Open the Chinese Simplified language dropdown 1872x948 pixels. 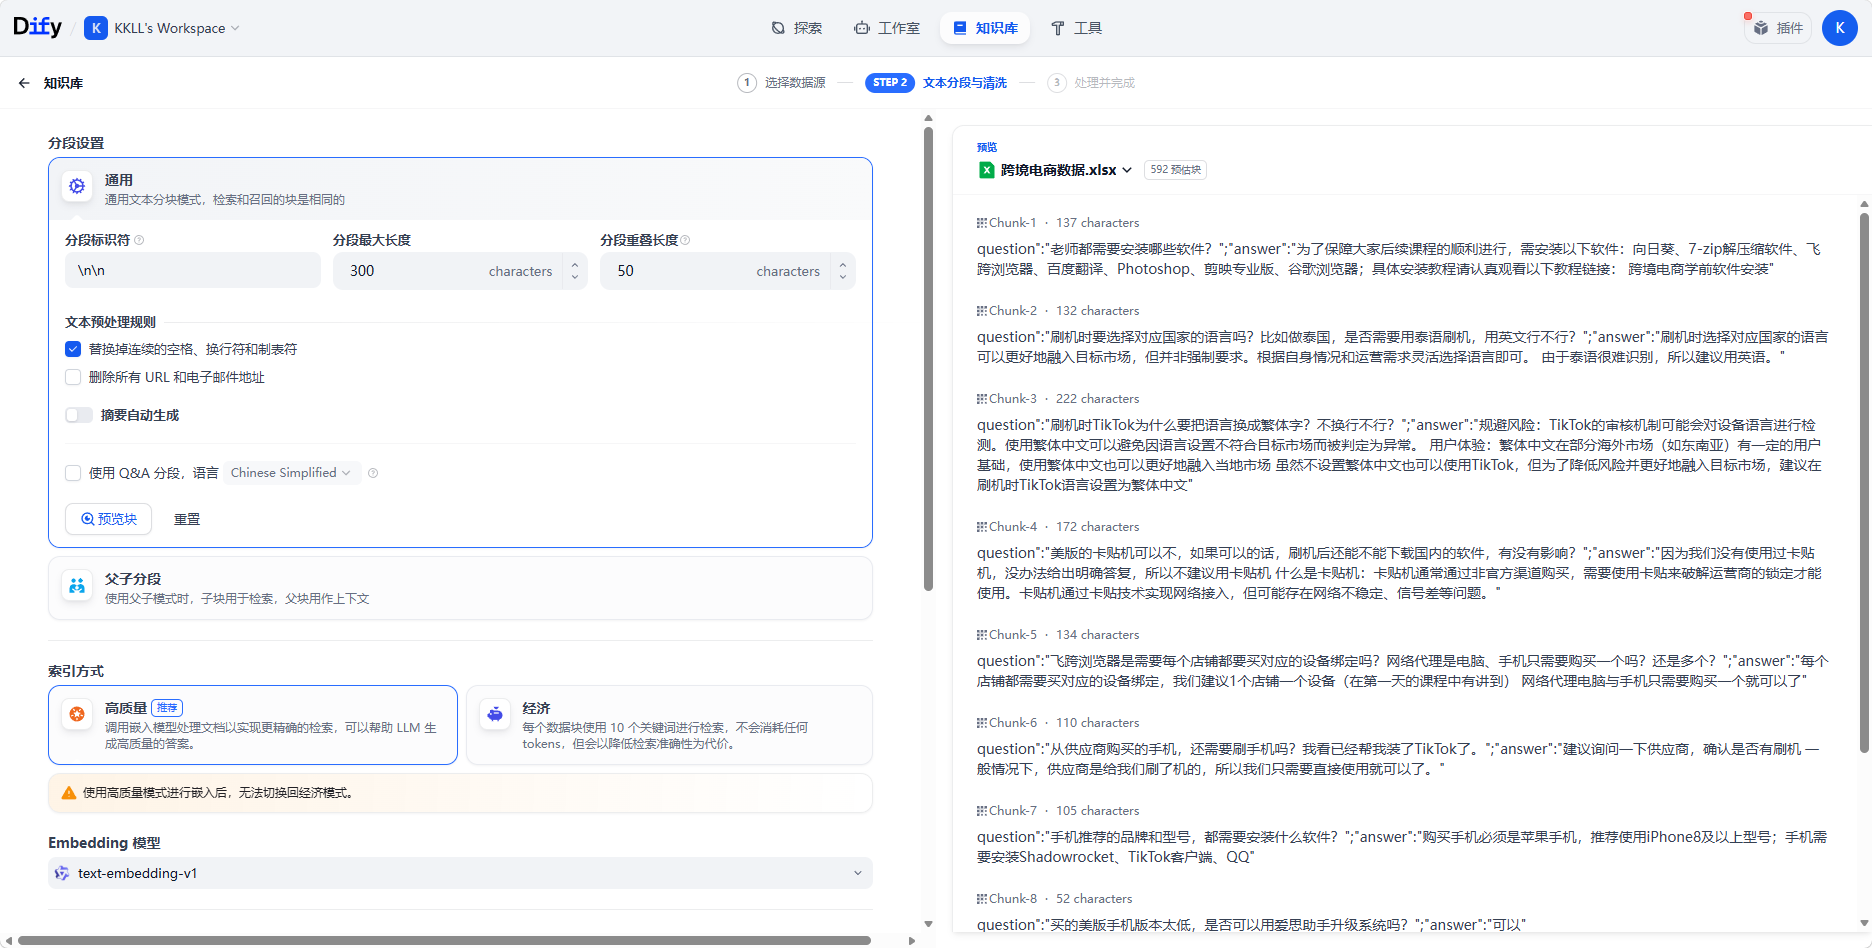[290, 473]
